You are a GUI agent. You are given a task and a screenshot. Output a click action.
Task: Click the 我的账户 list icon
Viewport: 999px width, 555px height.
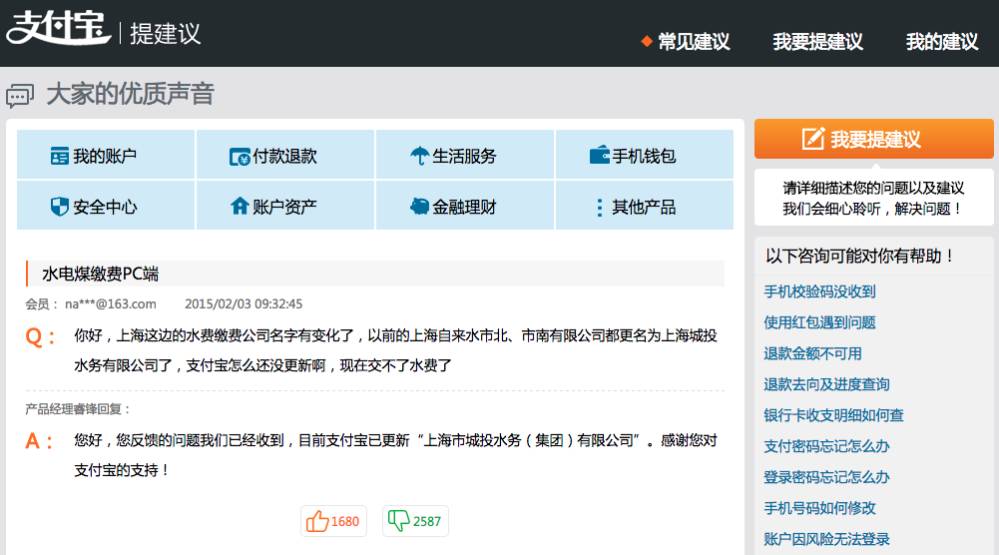(x=59, y=155)
